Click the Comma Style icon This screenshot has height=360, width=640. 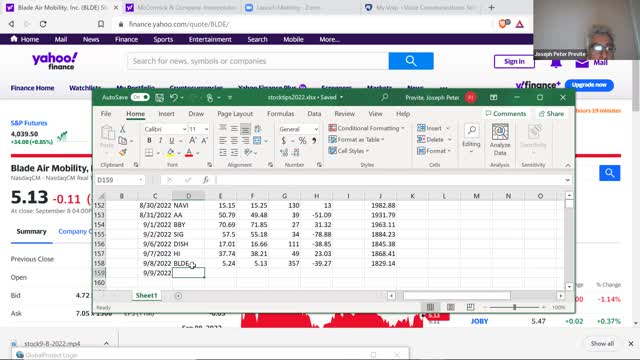tap(314, 141)
